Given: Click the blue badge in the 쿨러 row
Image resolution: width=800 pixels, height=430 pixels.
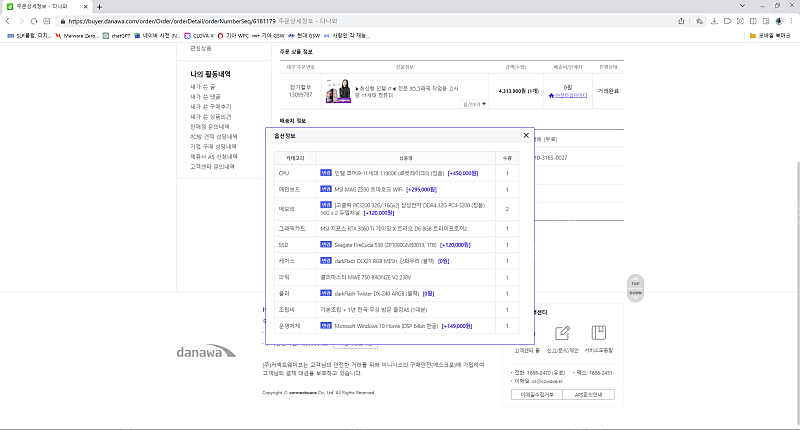Looking at the screenshot, I should pyautogui.click(x=326, y=293).
